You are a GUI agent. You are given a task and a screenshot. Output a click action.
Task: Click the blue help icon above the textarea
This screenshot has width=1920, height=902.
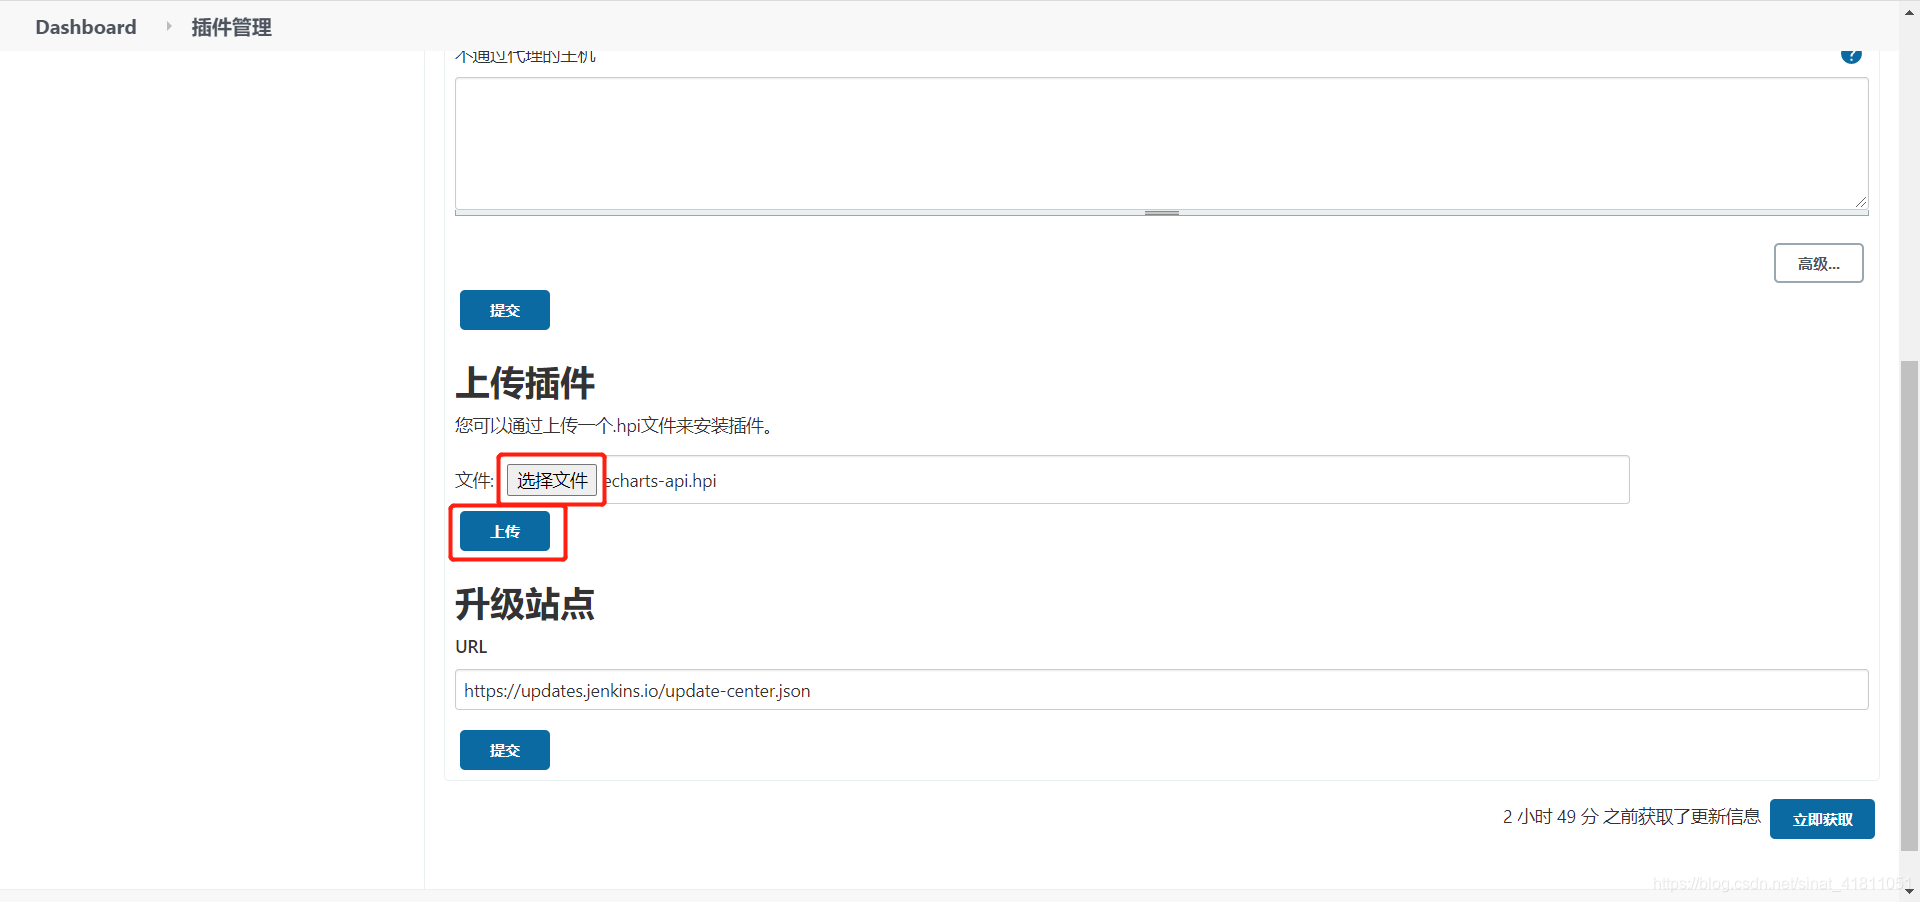[1851, 55]
